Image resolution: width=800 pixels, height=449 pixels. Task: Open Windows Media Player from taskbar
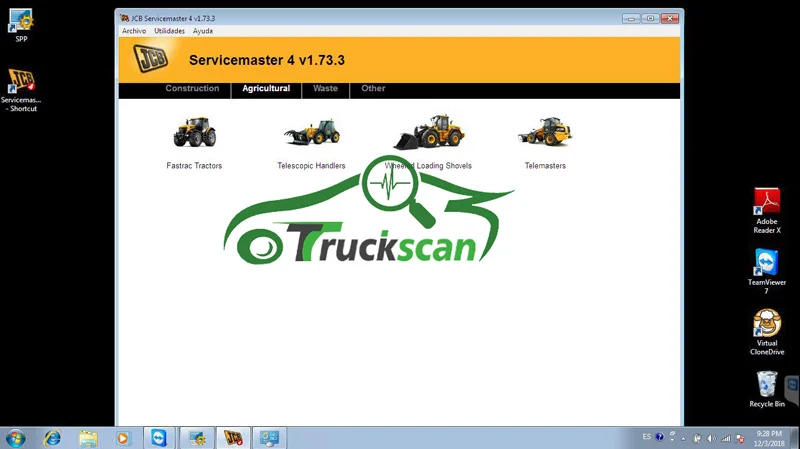[122, 438]
